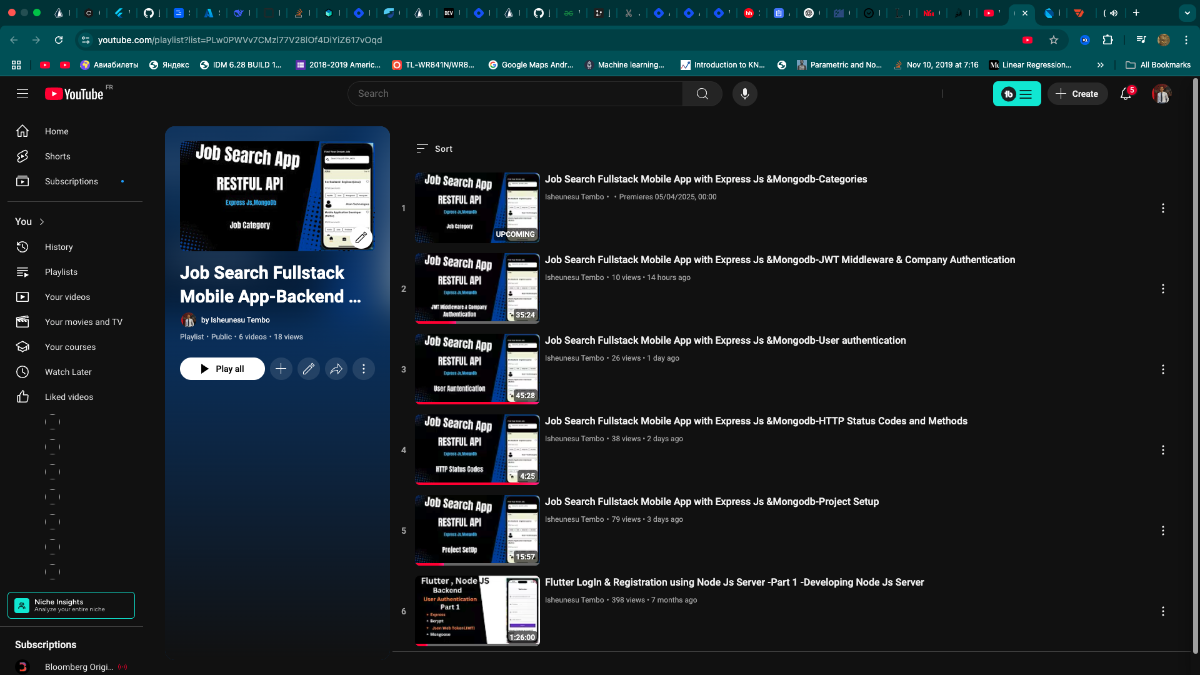1200x675 pixels.
Task: Share the playlist using the share arrow
Action: coord(336,369)
